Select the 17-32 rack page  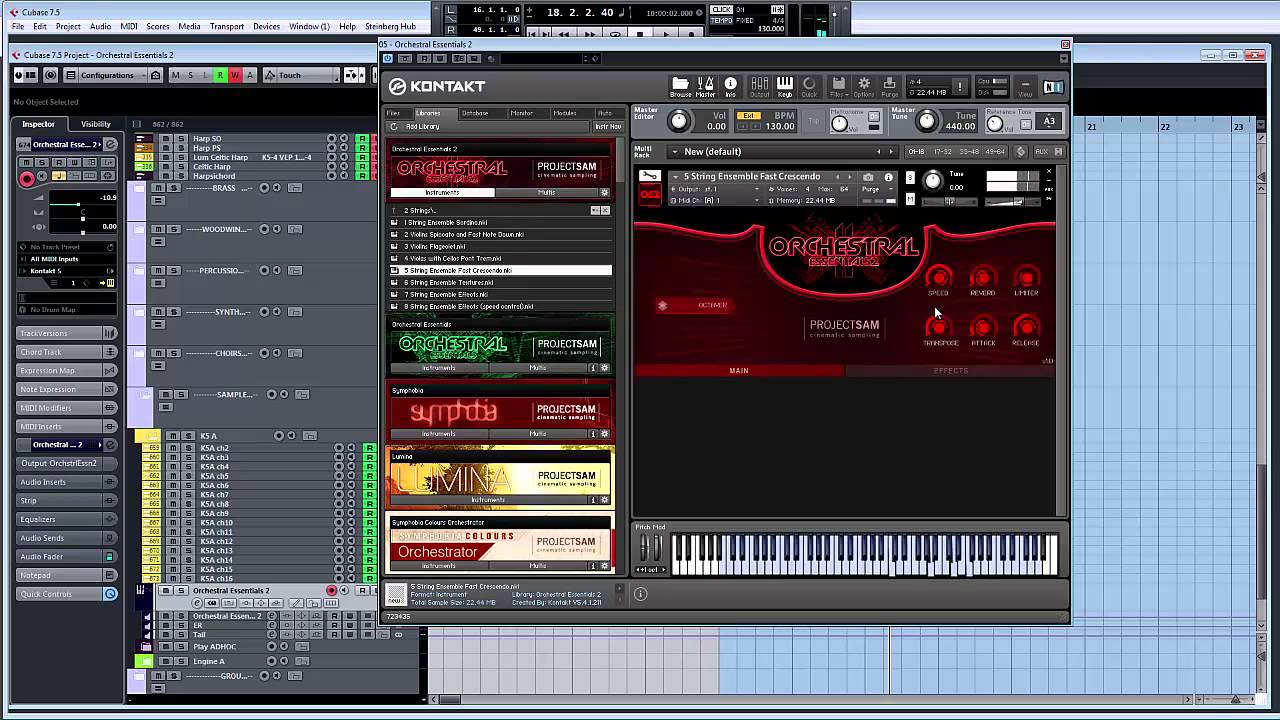click(x=942, y=152)
